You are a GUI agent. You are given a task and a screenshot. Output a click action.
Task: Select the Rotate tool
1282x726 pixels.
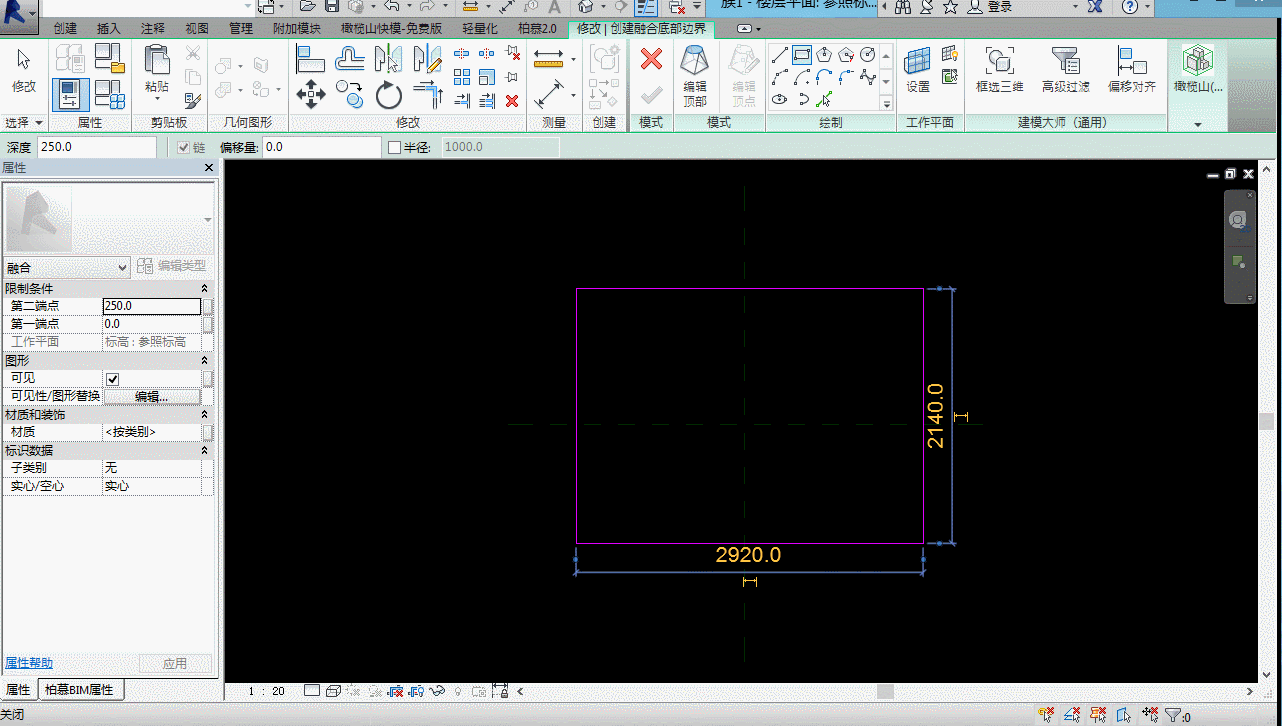click(x=389, y=95)
